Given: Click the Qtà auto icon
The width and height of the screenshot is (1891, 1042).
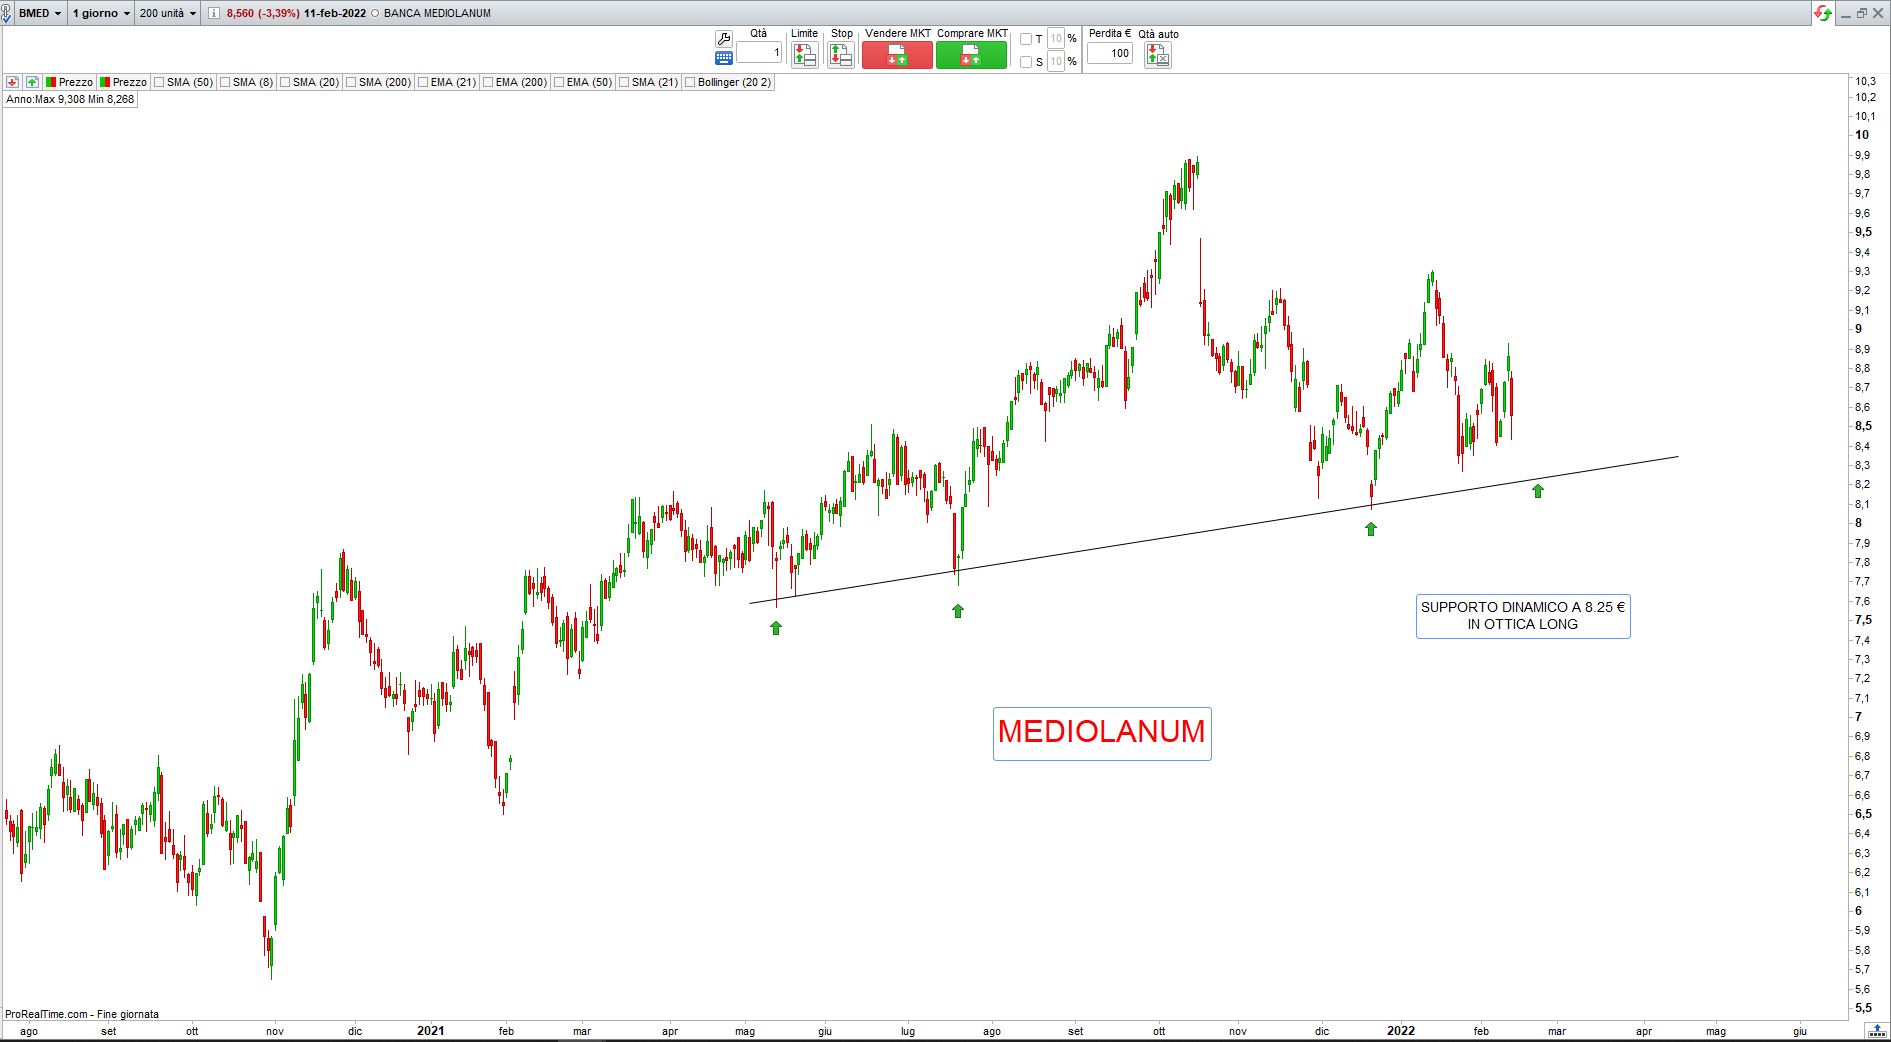Looking at the screenshot, I should (1157, 56).
